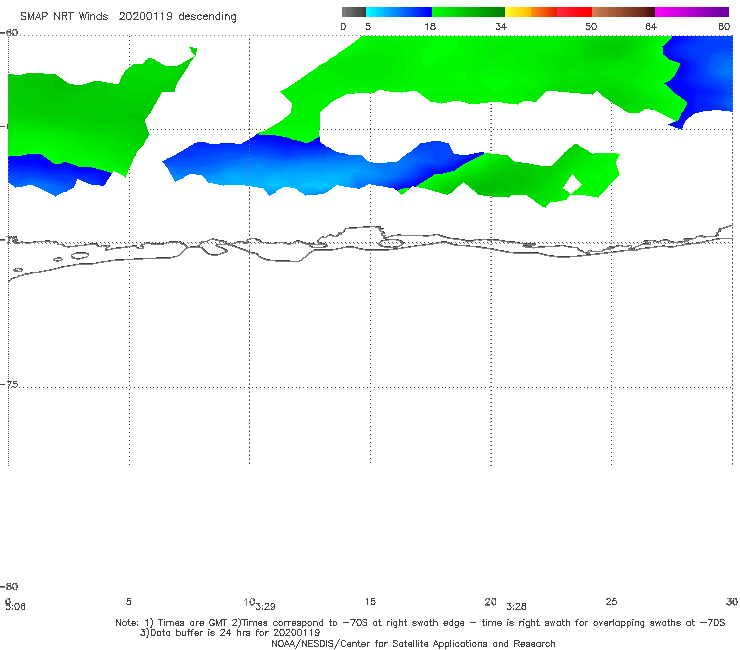Click color scale label '64'
Viewport: 740px width, 650px height.
[651, 27]
